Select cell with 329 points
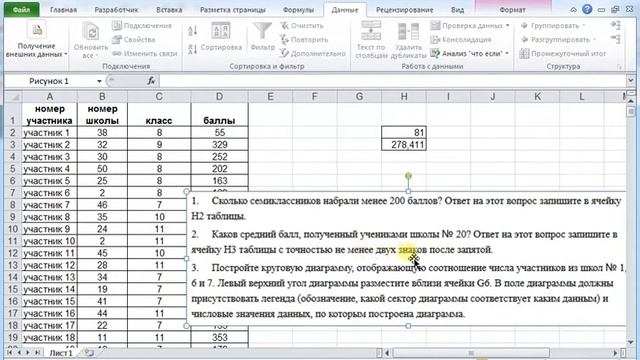Viewport: 640px width, 360px height. pos(219,144)
